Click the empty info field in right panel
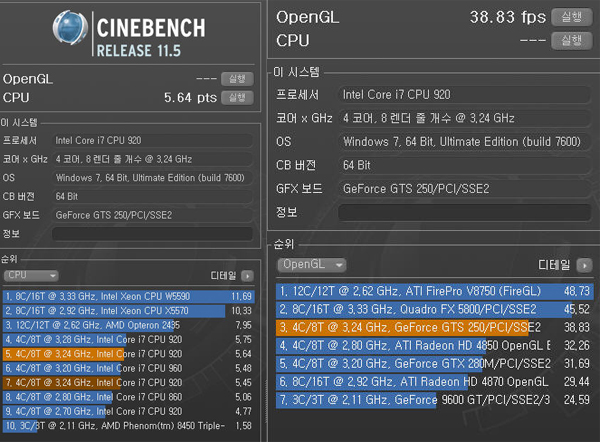Screen dimensions: 600x442 click(x=465, y=212)
